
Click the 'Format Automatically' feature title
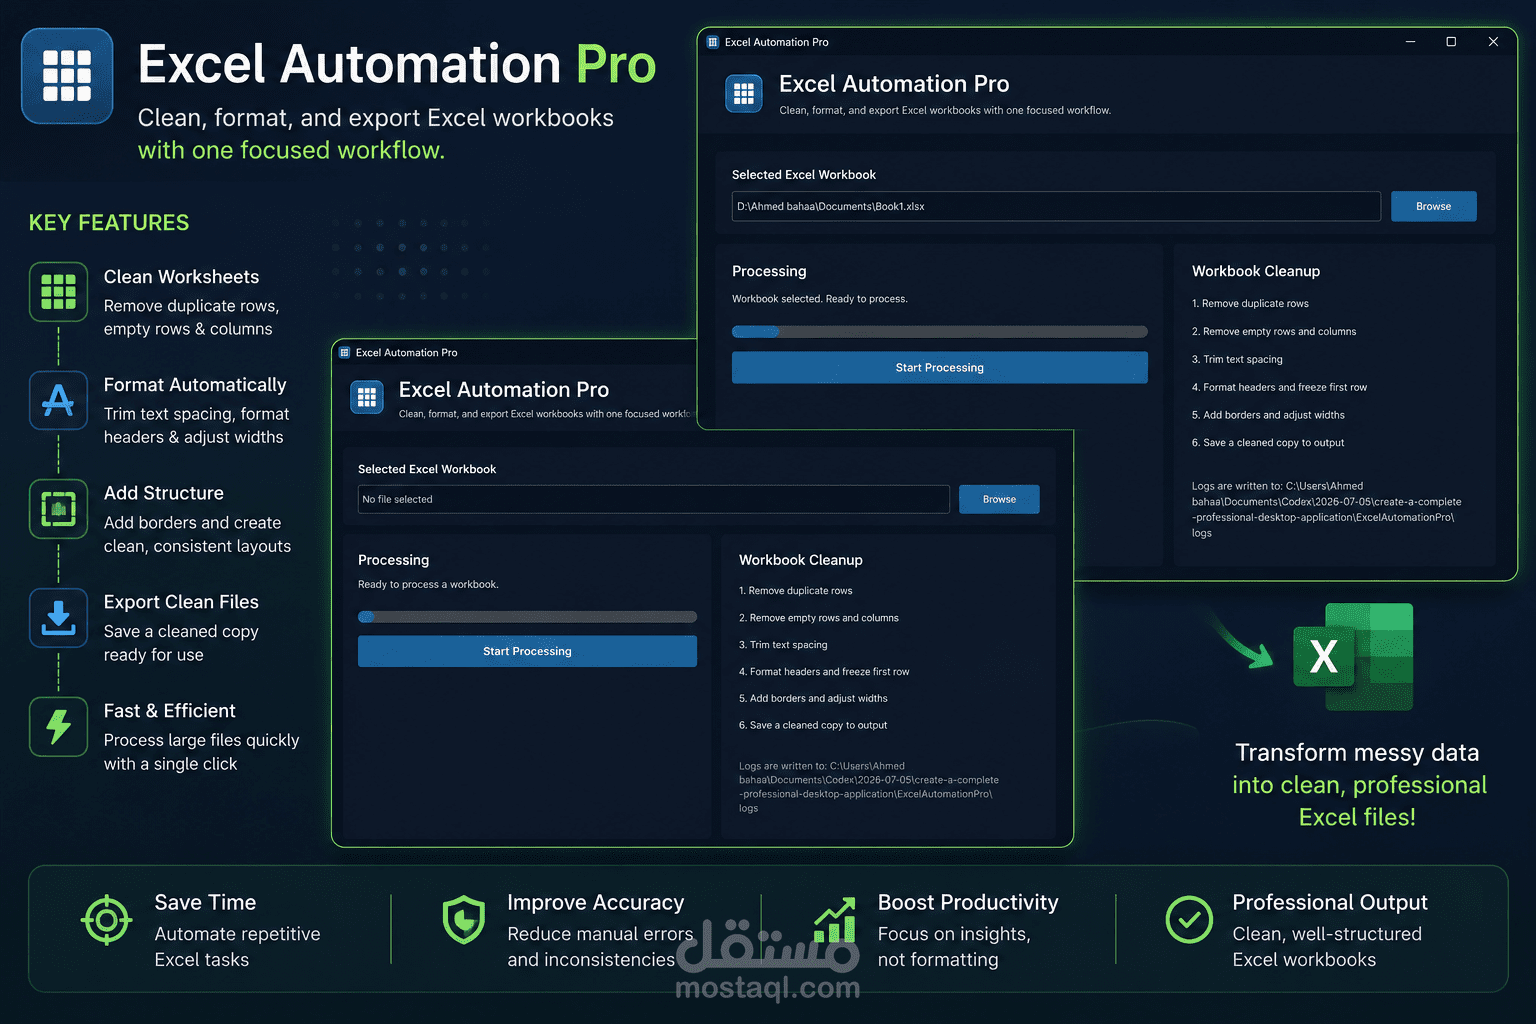(195, 385)
